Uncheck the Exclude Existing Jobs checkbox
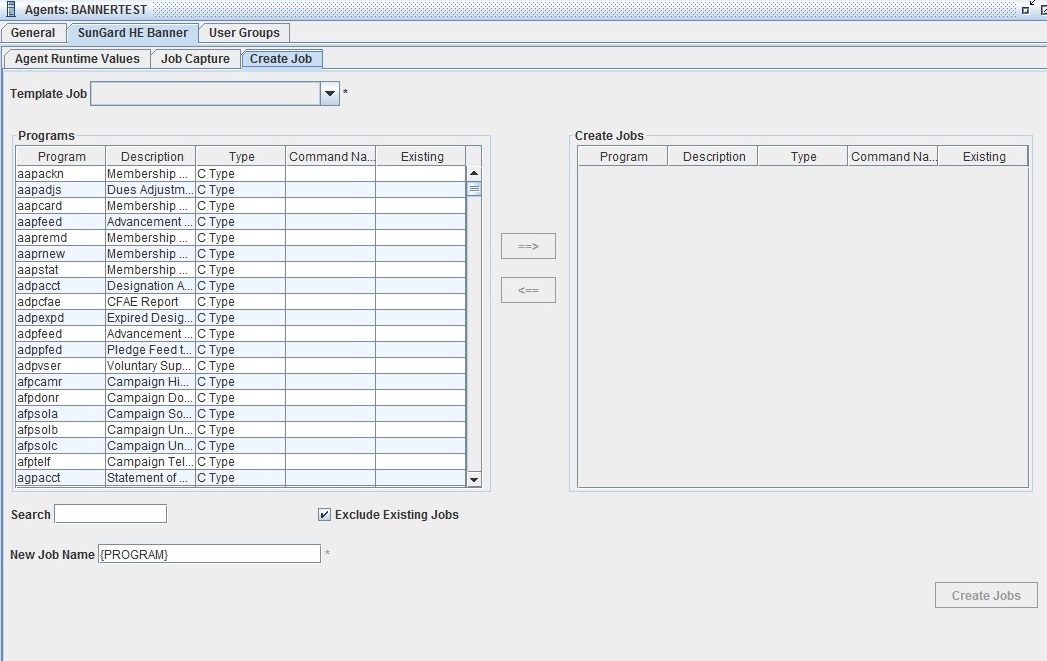The width and height of the screenshot is (1047, 661). click(x=323, y=514)
